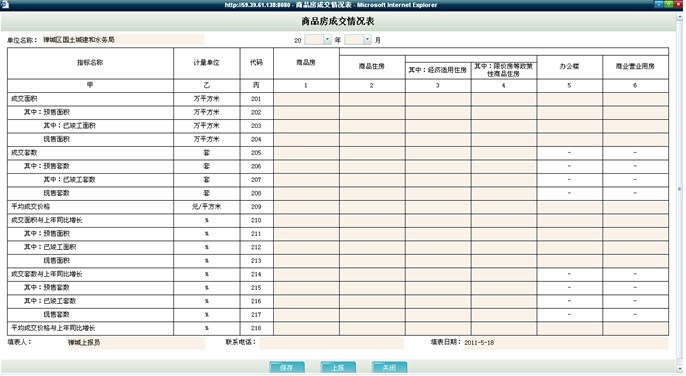The height and width of the screenshot is (376, 686).
Task: Click the scroll-up arrow at top right
Action: (679, 17)
